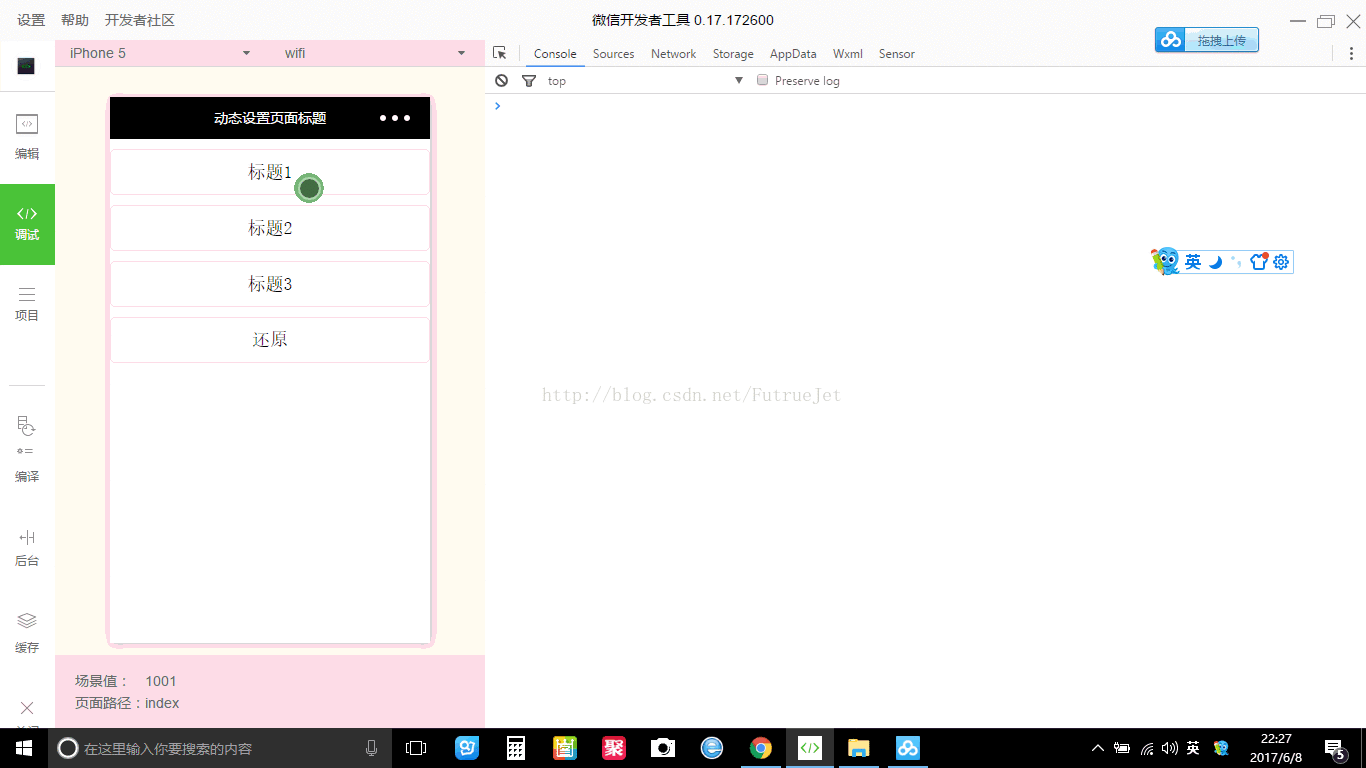Expand the iPhone 5 device dropdown

pos(160,53)
